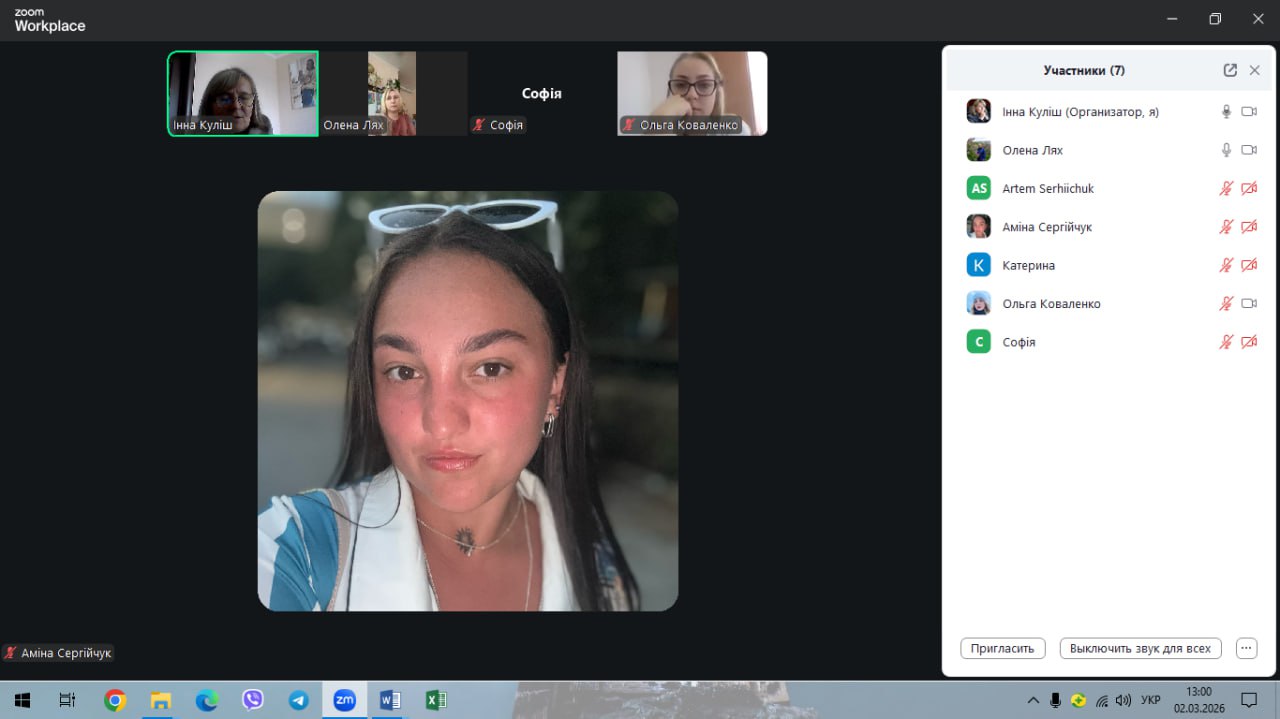Toggle camera icon for Інна Куліш

[1249, 112]
